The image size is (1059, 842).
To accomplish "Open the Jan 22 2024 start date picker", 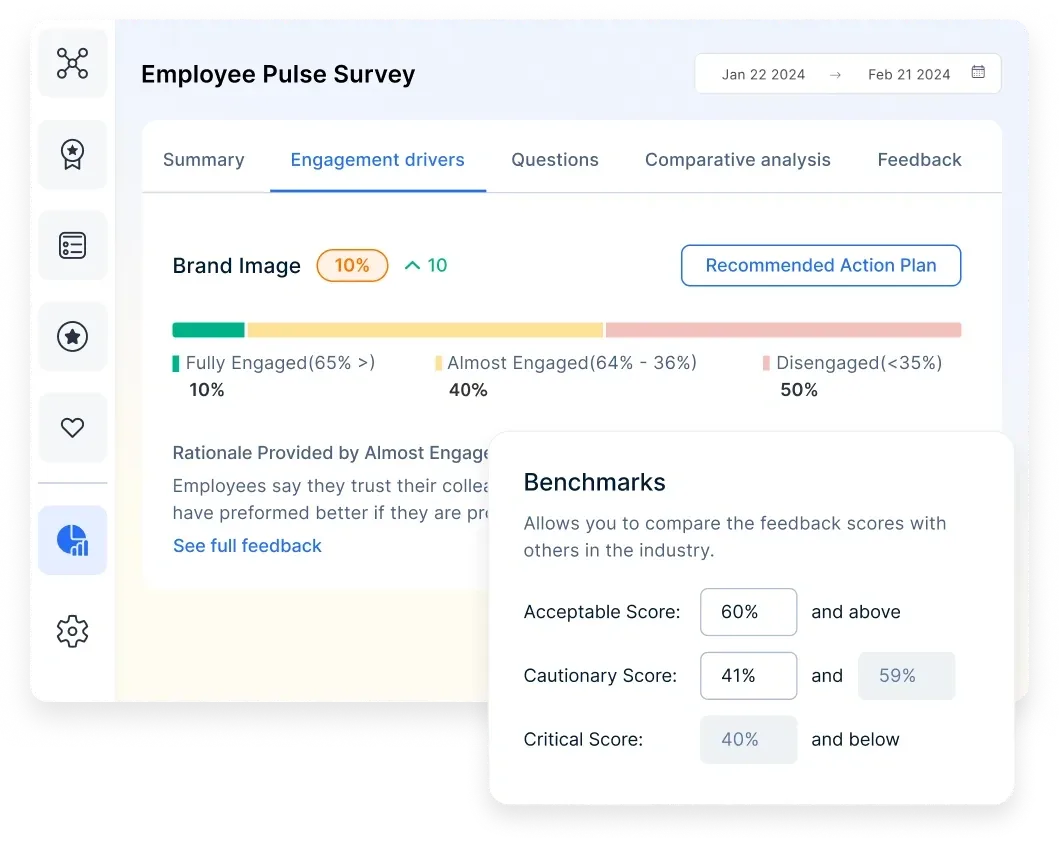I will click(765, 73).
